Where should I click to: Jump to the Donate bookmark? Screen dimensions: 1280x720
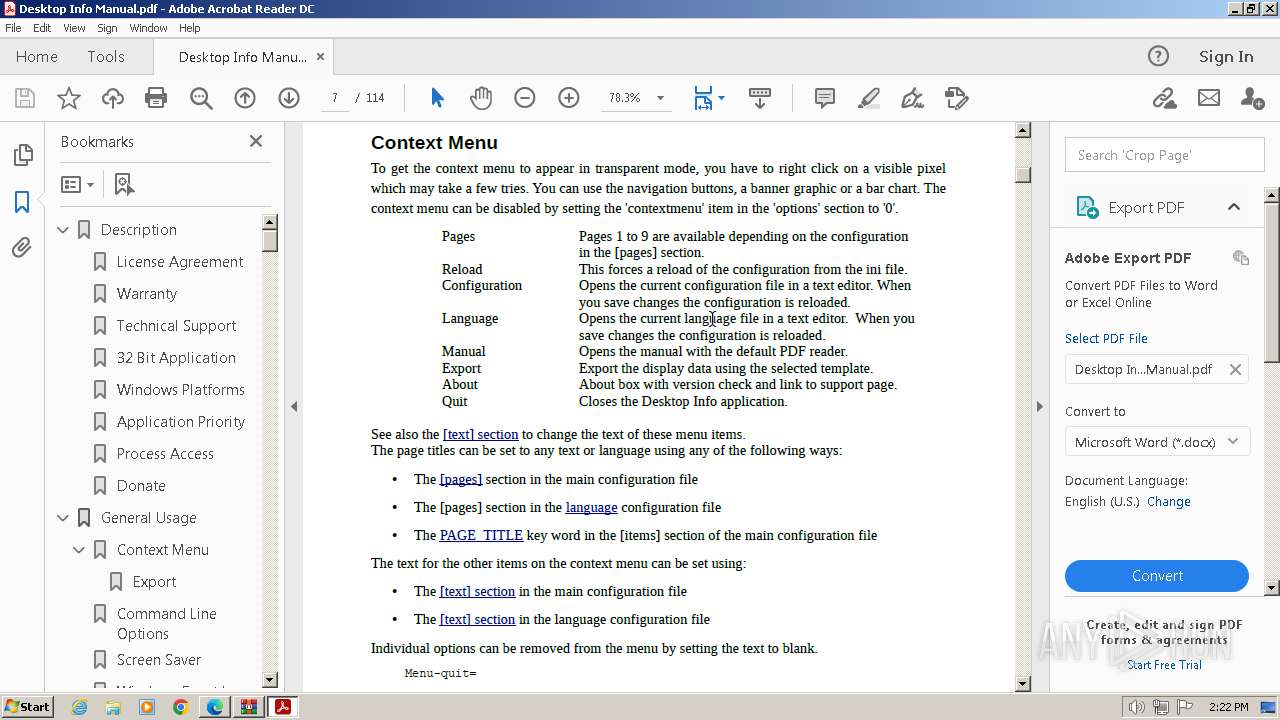[141, 486]
